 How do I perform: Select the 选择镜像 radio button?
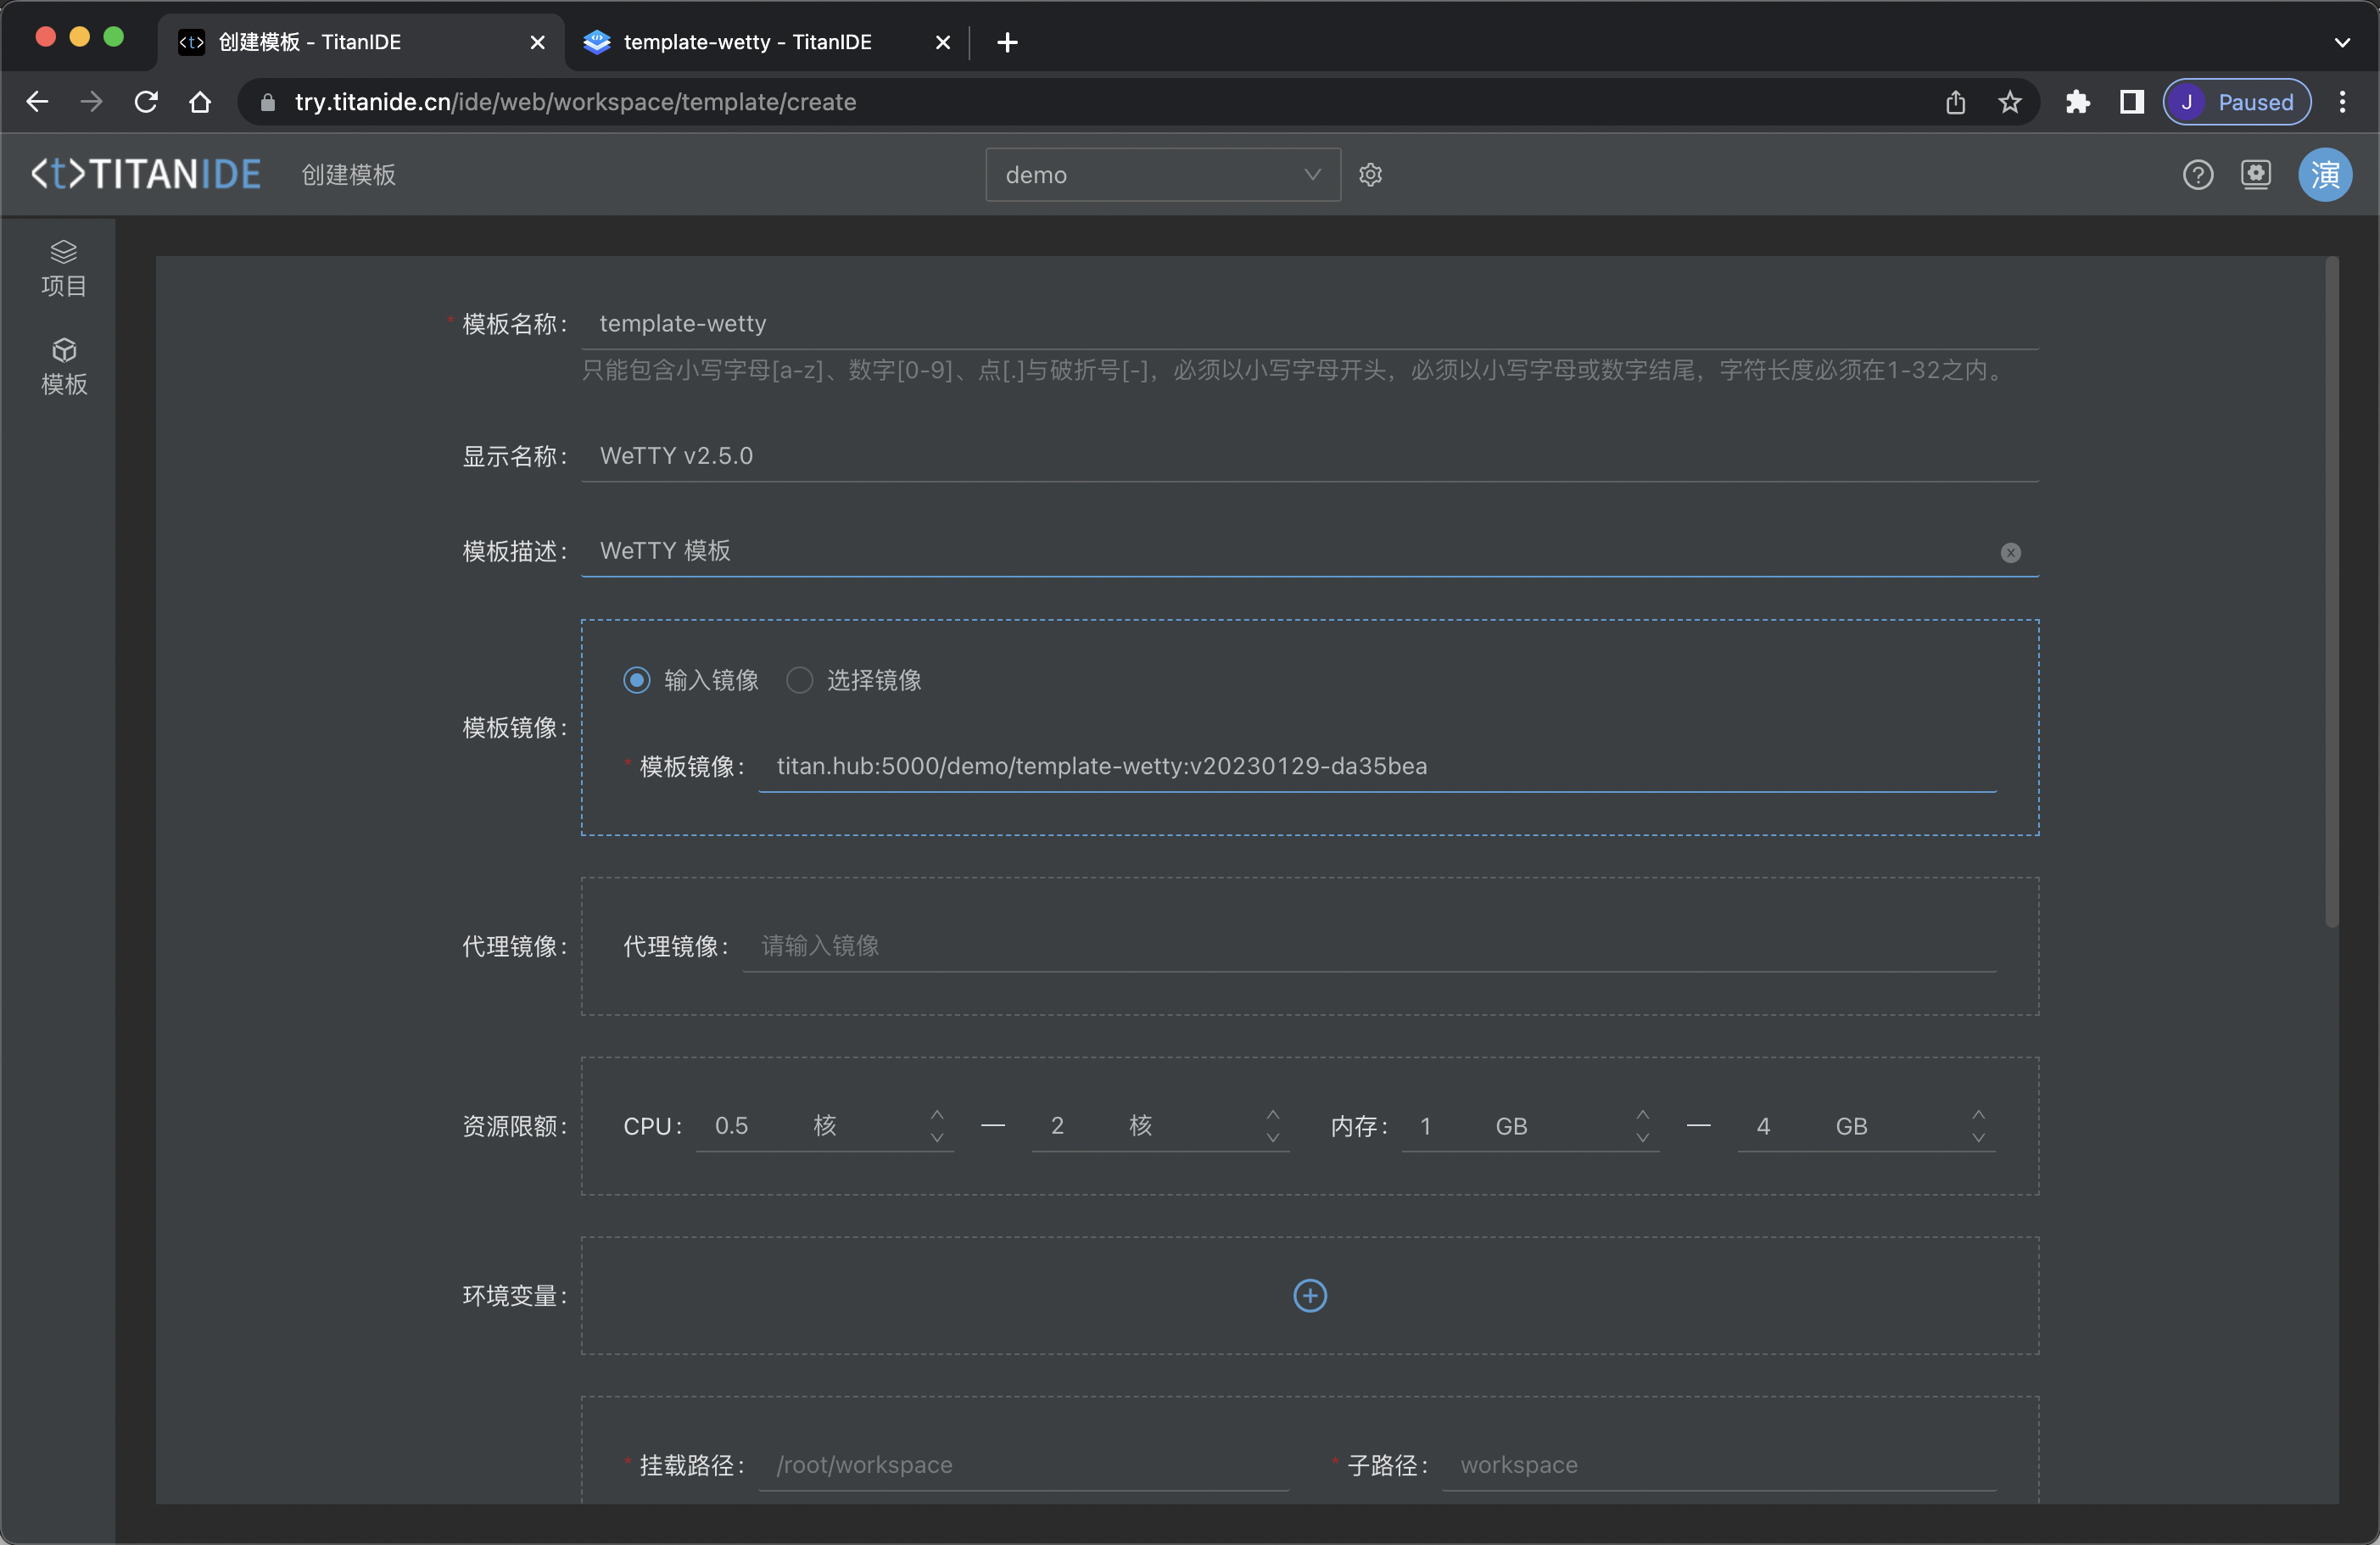(799, 680)
